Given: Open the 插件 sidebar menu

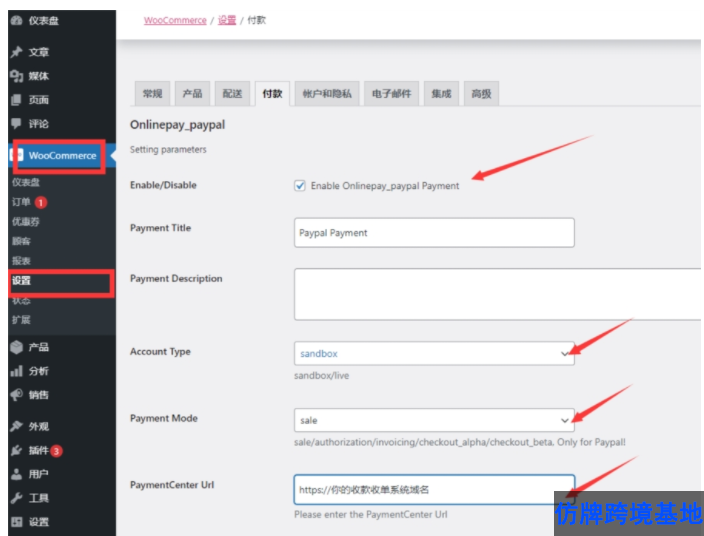Looking at the screenshot, I should point(39,450).
